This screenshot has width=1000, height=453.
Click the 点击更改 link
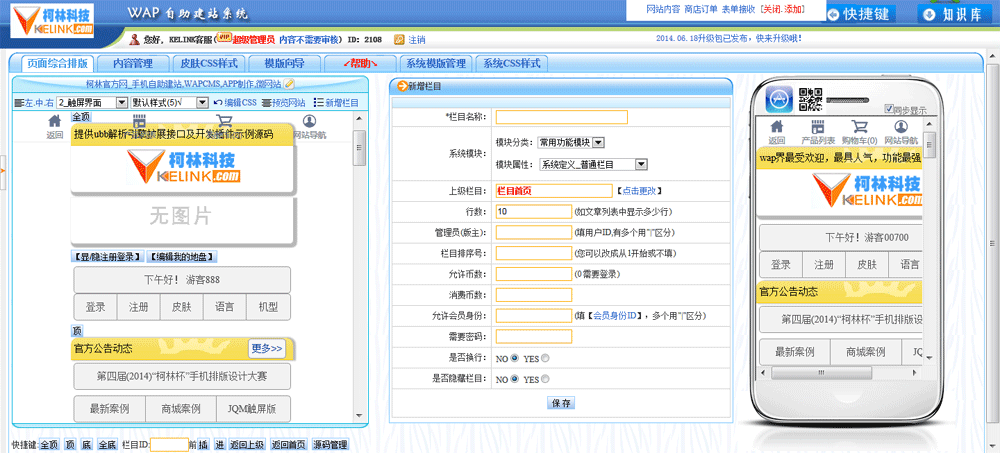pyautogui.click(x=639, y=191)
